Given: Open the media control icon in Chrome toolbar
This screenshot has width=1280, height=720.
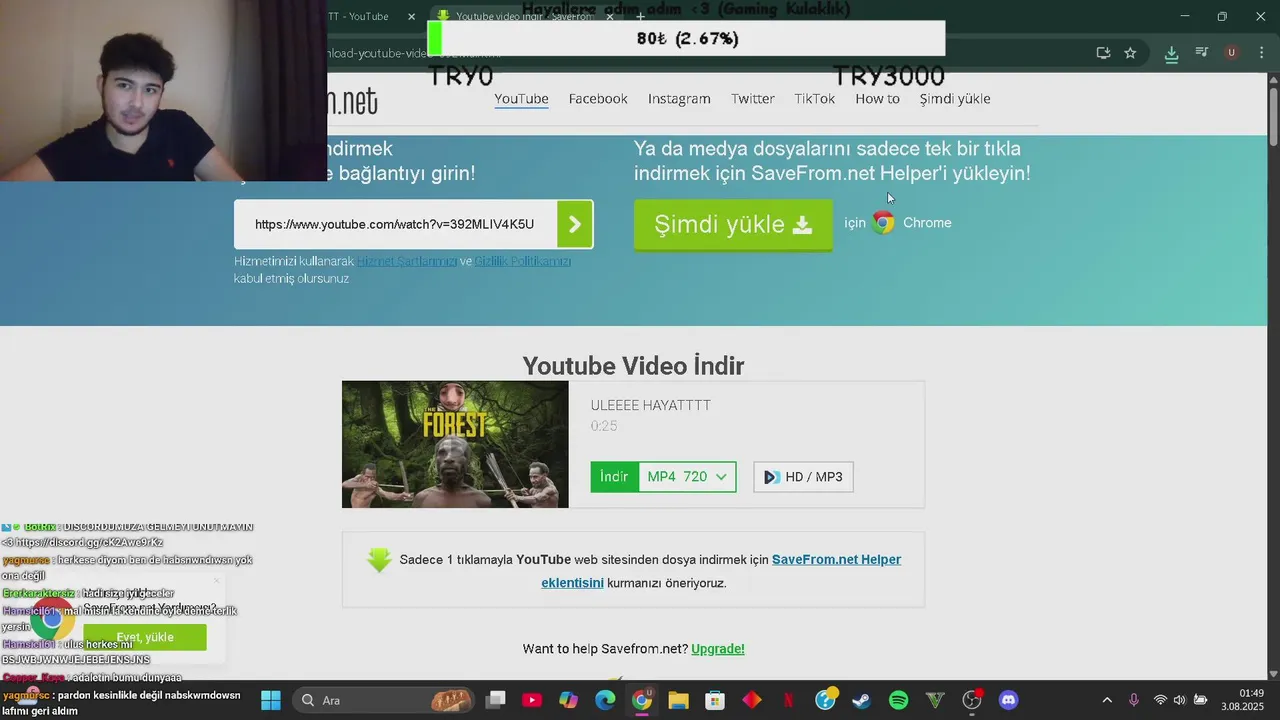Looking at the screenshot, I should click(1202, 53).
